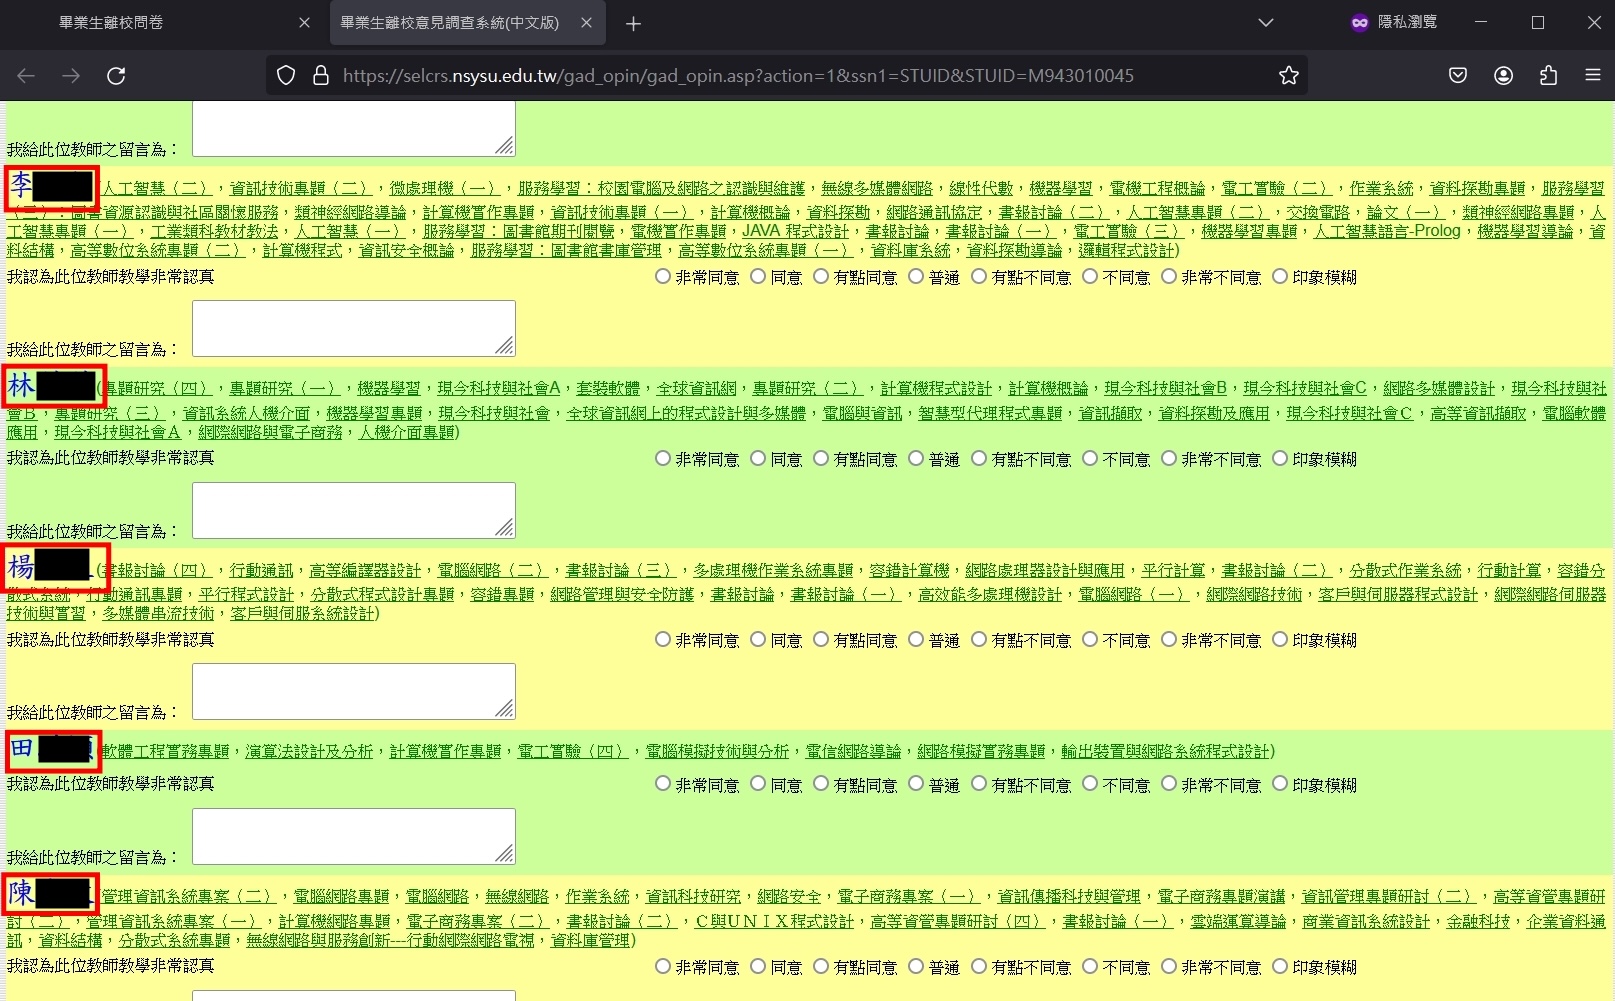
Task: Select 不同意 for the 楊 teacher row
Action: click(x=1090, y=640)
